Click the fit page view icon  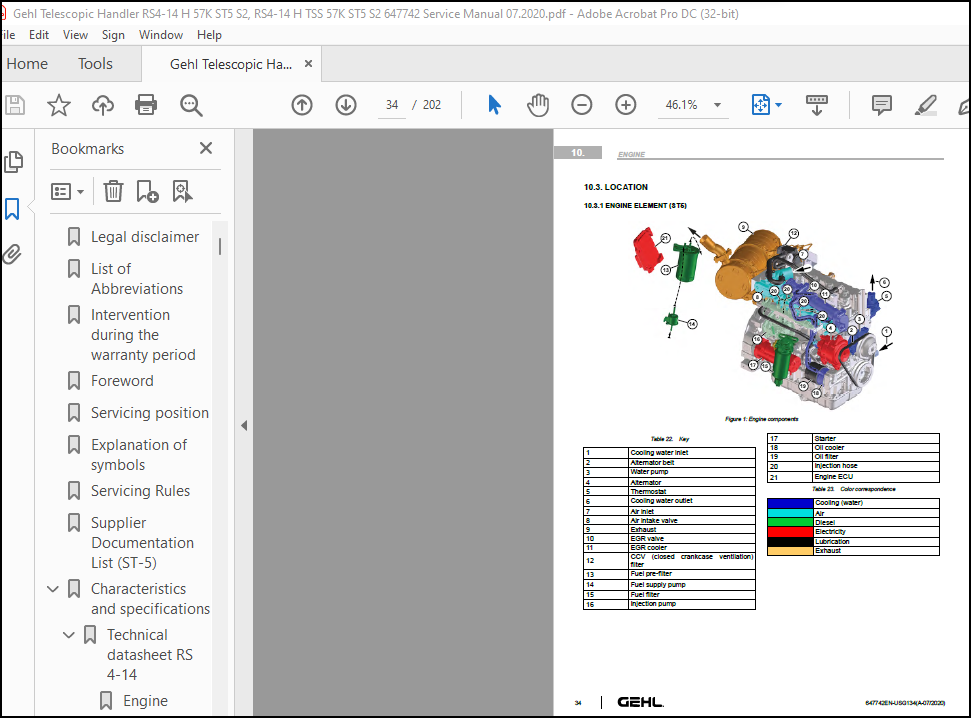[x=761, y=105]
